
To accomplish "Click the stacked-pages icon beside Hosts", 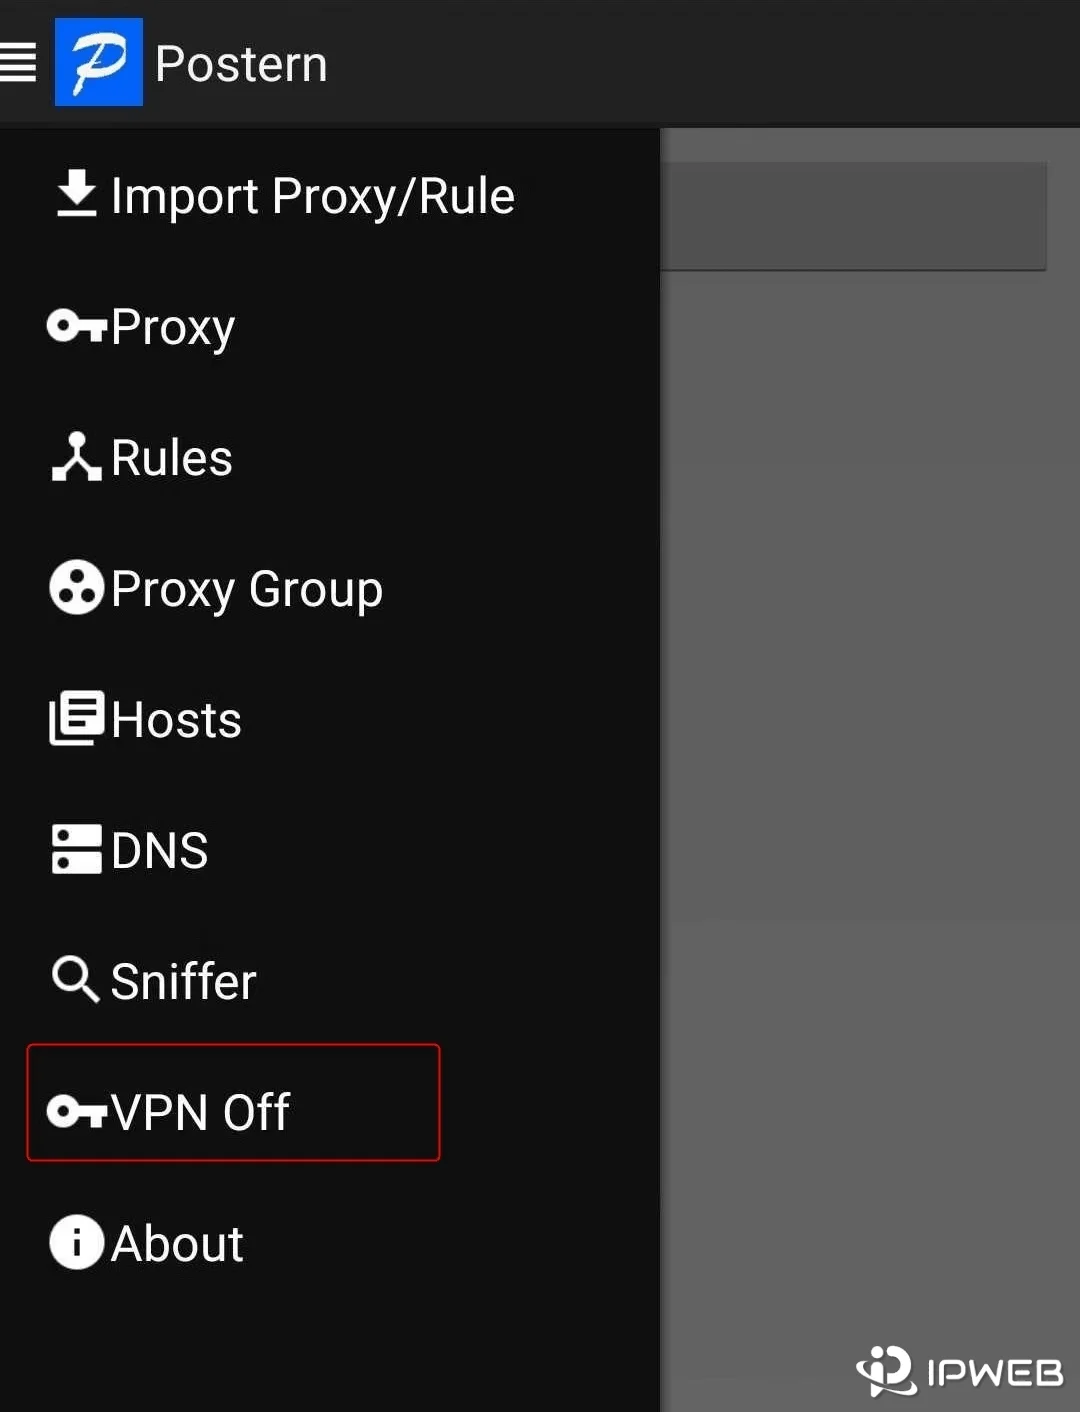I will coord(76,718).
